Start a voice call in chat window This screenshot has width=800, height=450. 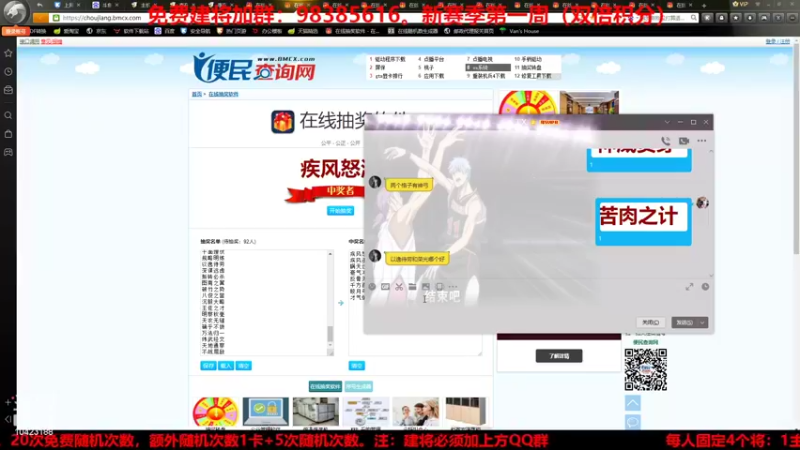(666, 141)
